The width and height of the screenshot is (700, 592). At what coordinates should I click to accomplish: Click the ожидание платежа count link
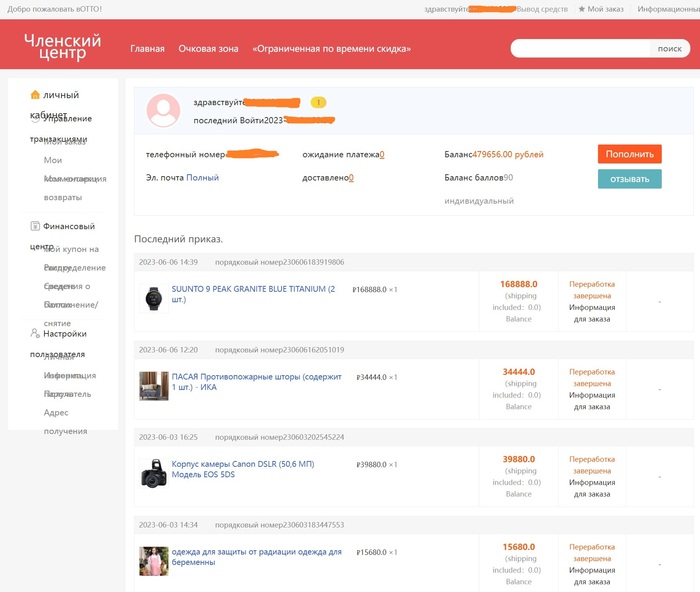pos(382,154)
